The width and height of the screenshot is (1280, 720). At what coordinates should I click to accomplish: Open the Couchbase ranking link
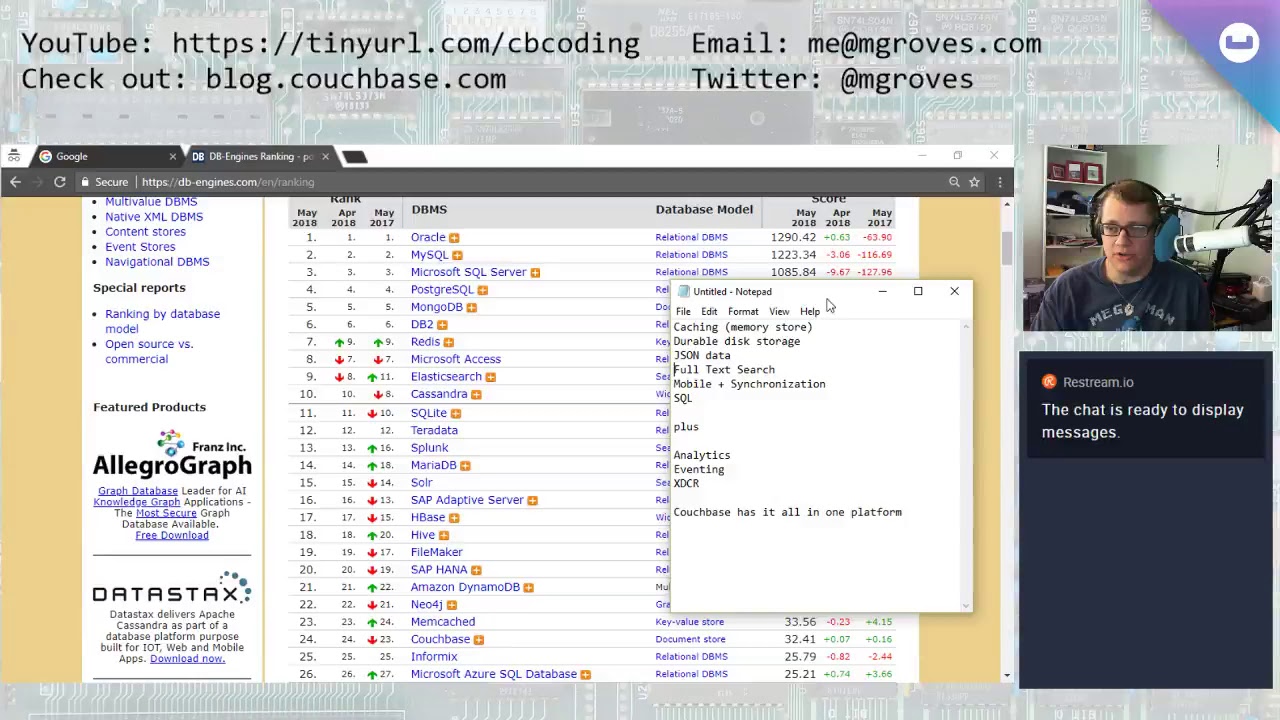coord(440,639)
